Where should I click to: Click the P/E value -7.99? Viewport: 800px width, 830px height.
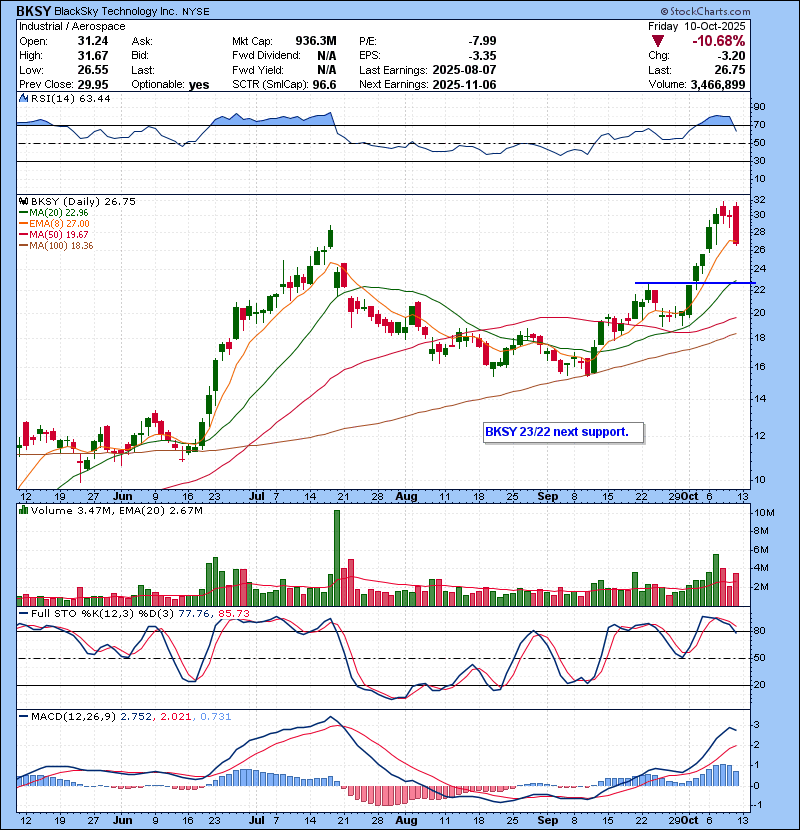(x=482, y=41)
